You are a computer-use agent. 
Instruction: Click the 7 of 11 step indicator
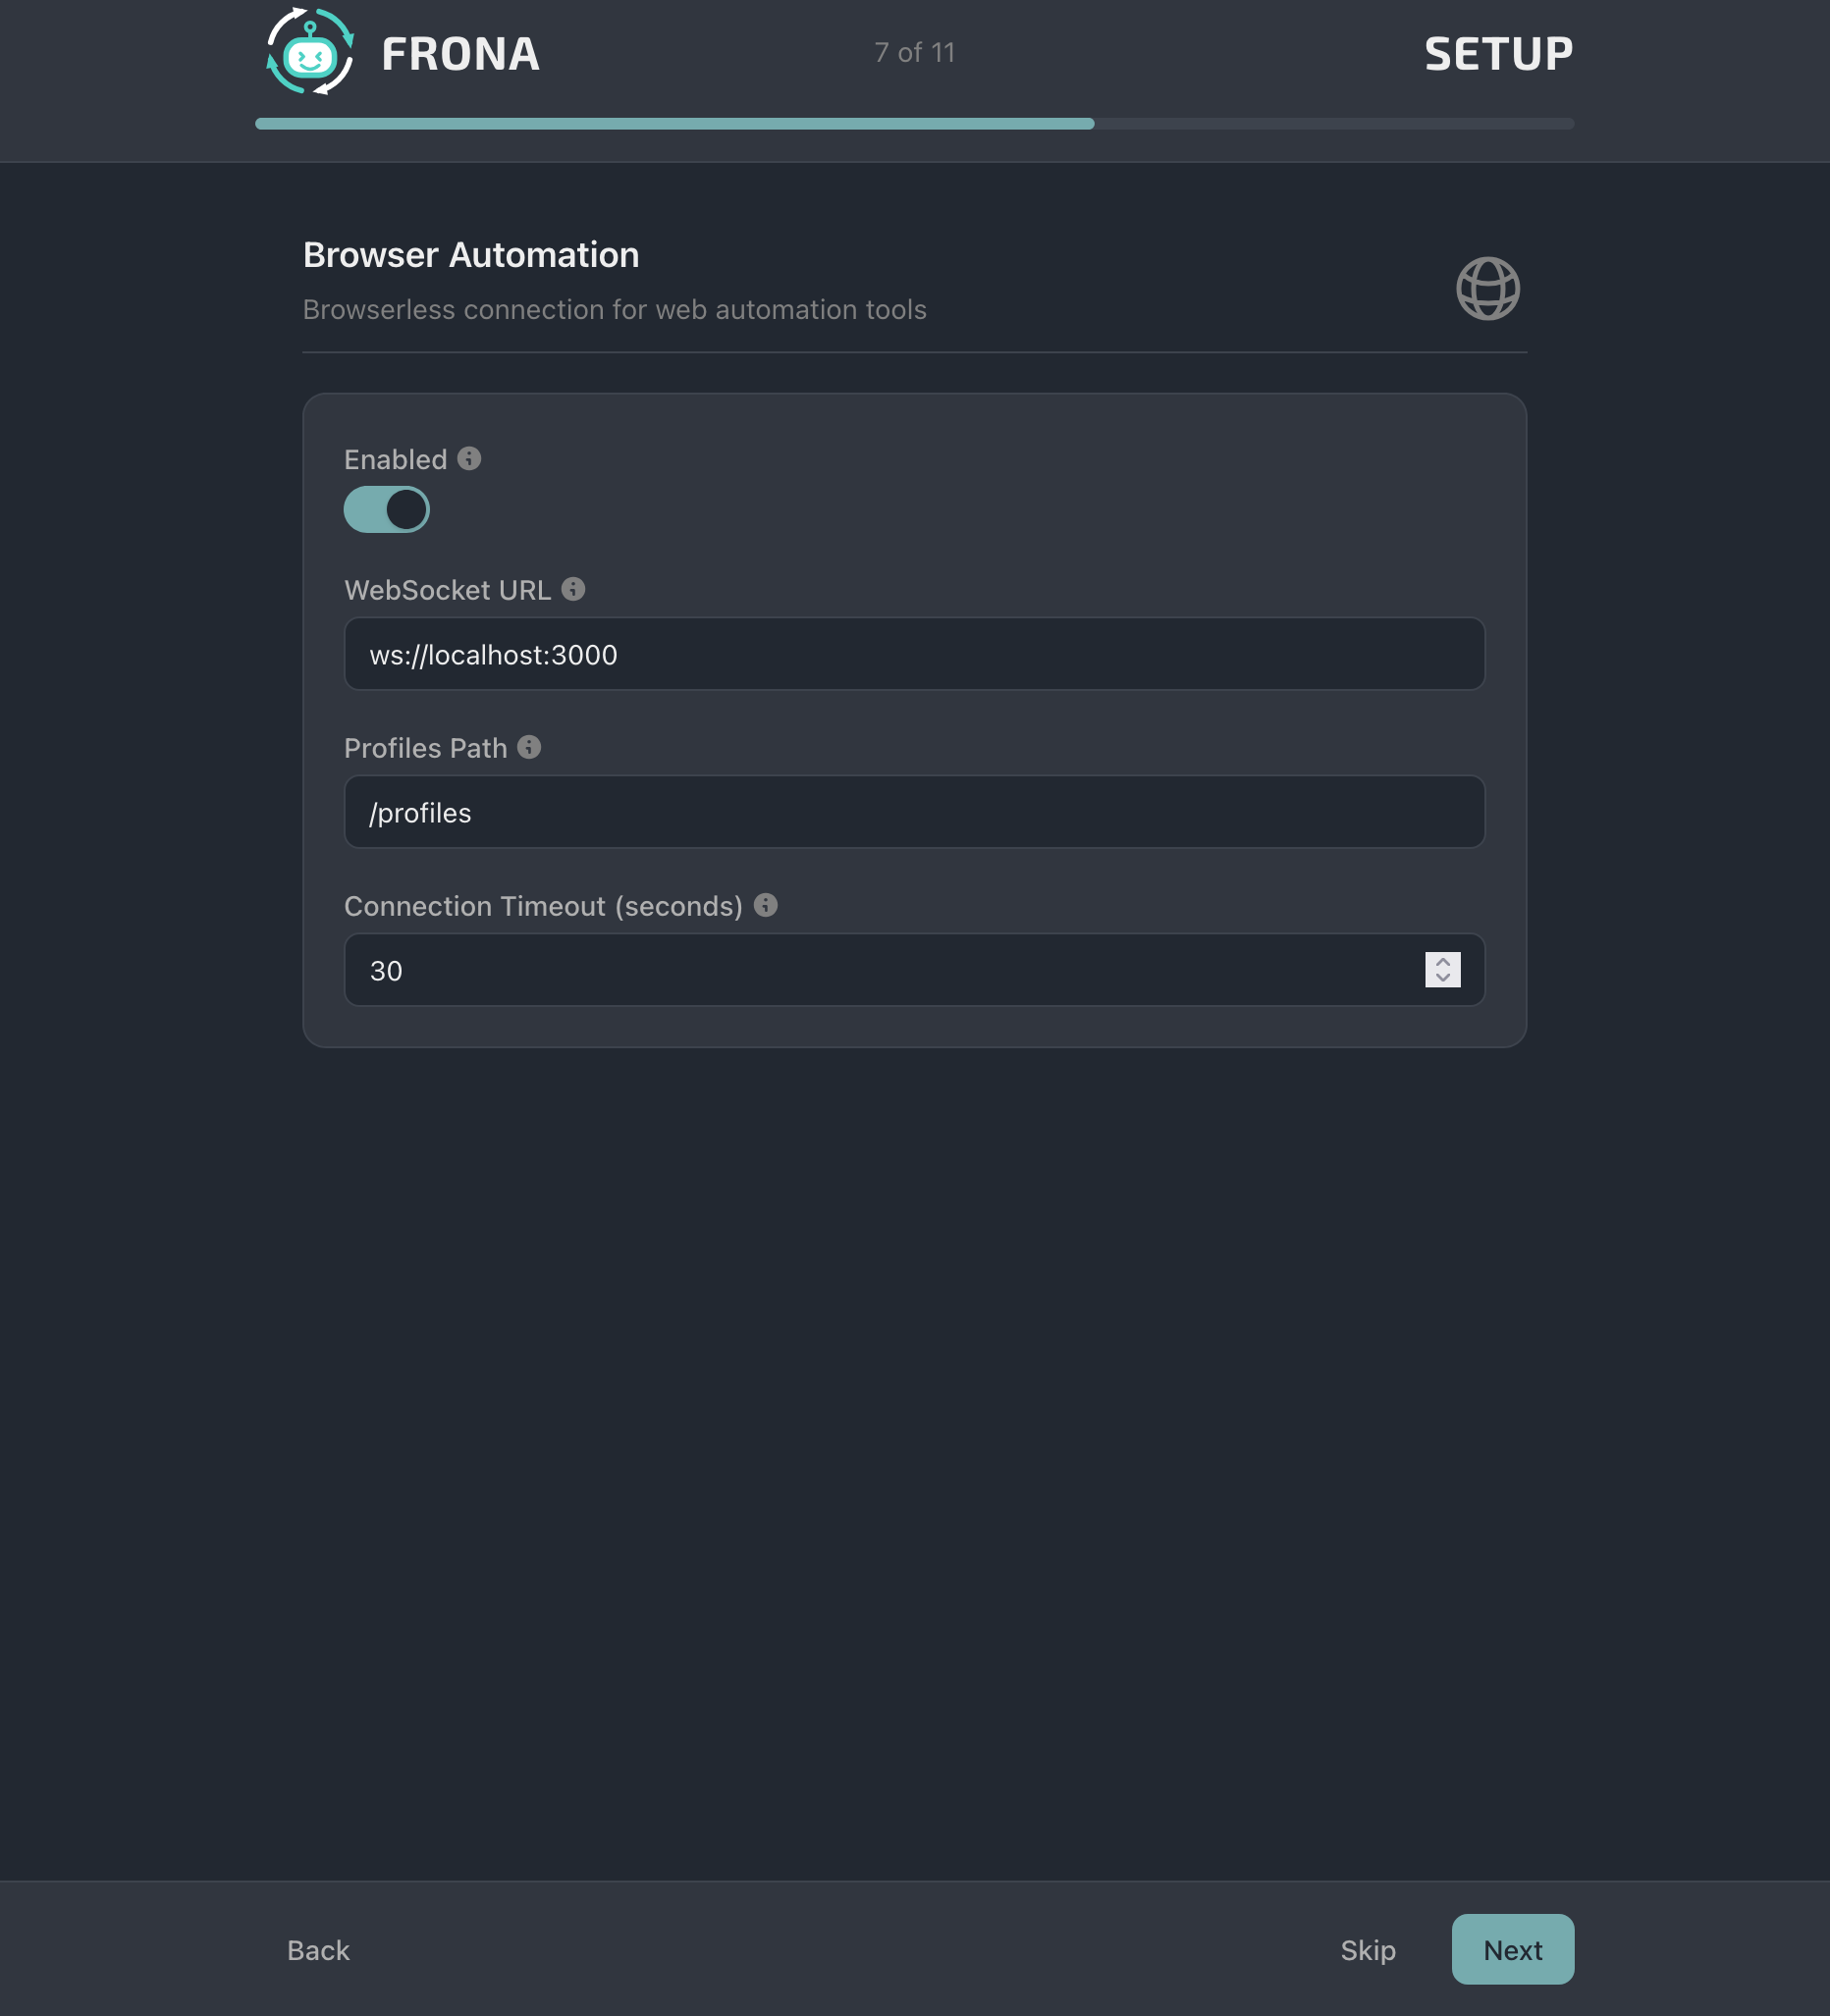pos(914,52)
